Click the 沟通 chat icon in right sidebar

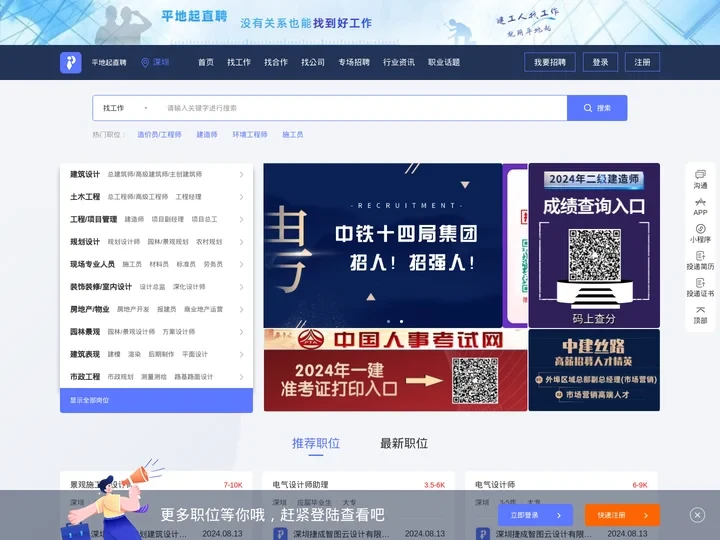coord(700,174)
